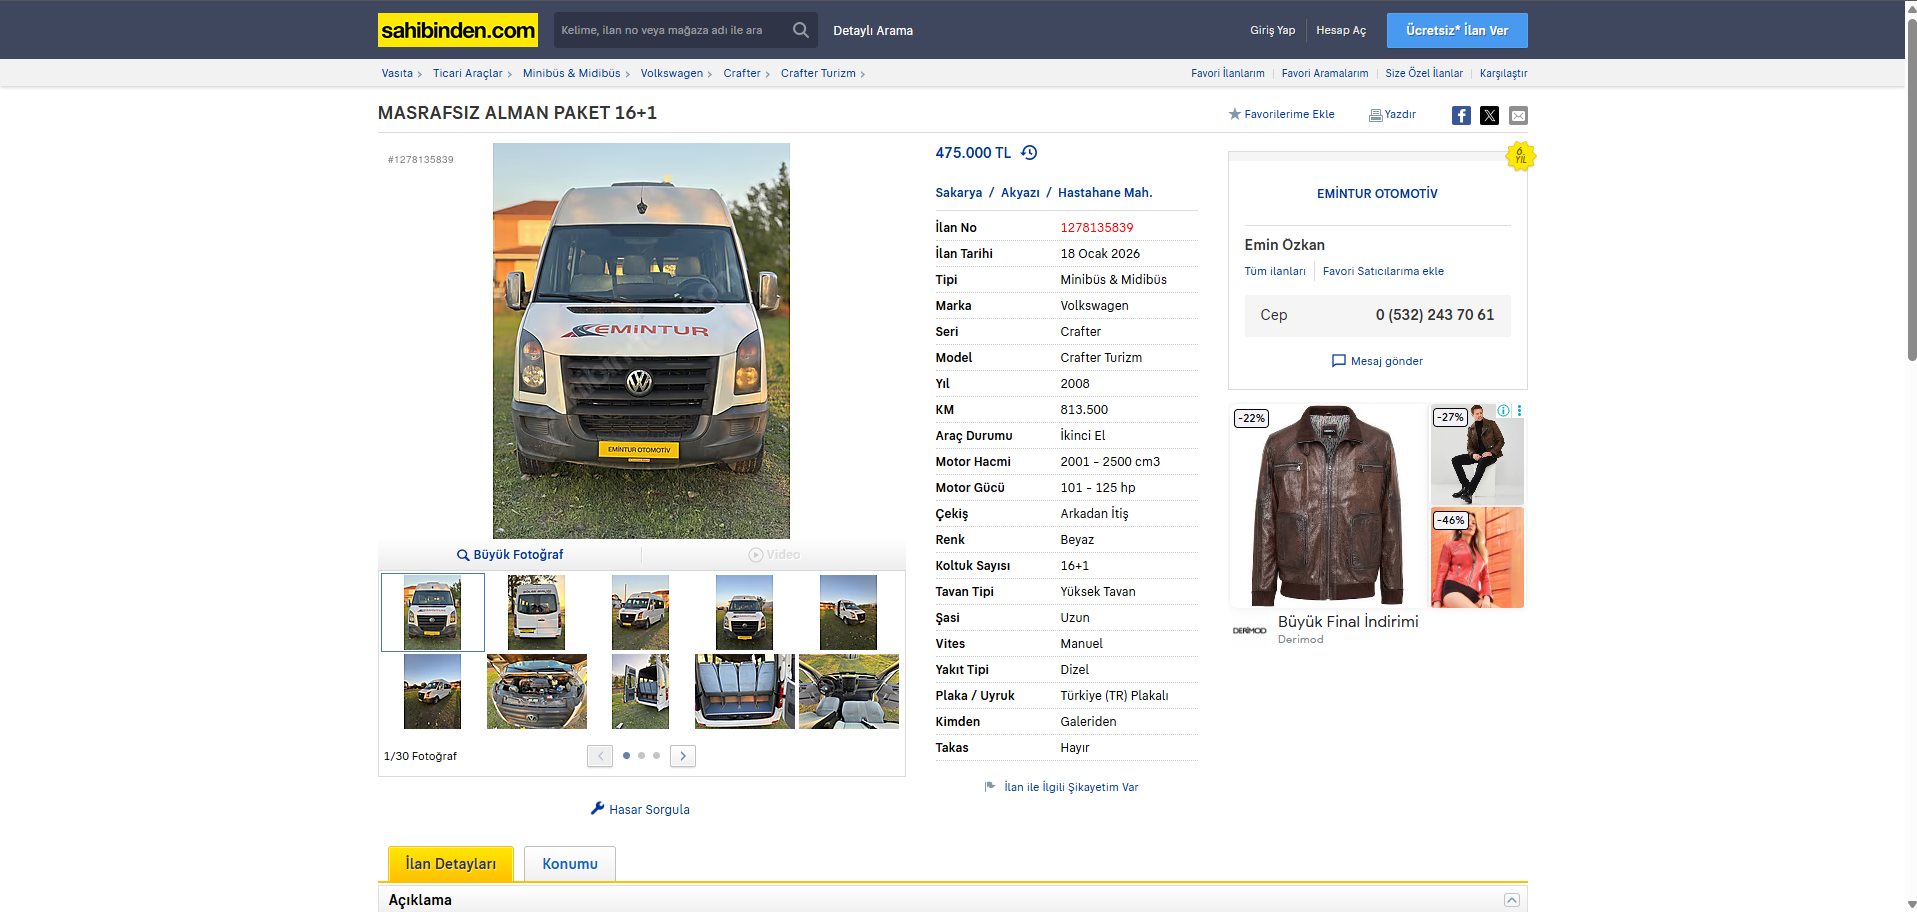This screenshot has width=1917, height=912.
Task: Click the Akyazı location link
Action: 1020,193
